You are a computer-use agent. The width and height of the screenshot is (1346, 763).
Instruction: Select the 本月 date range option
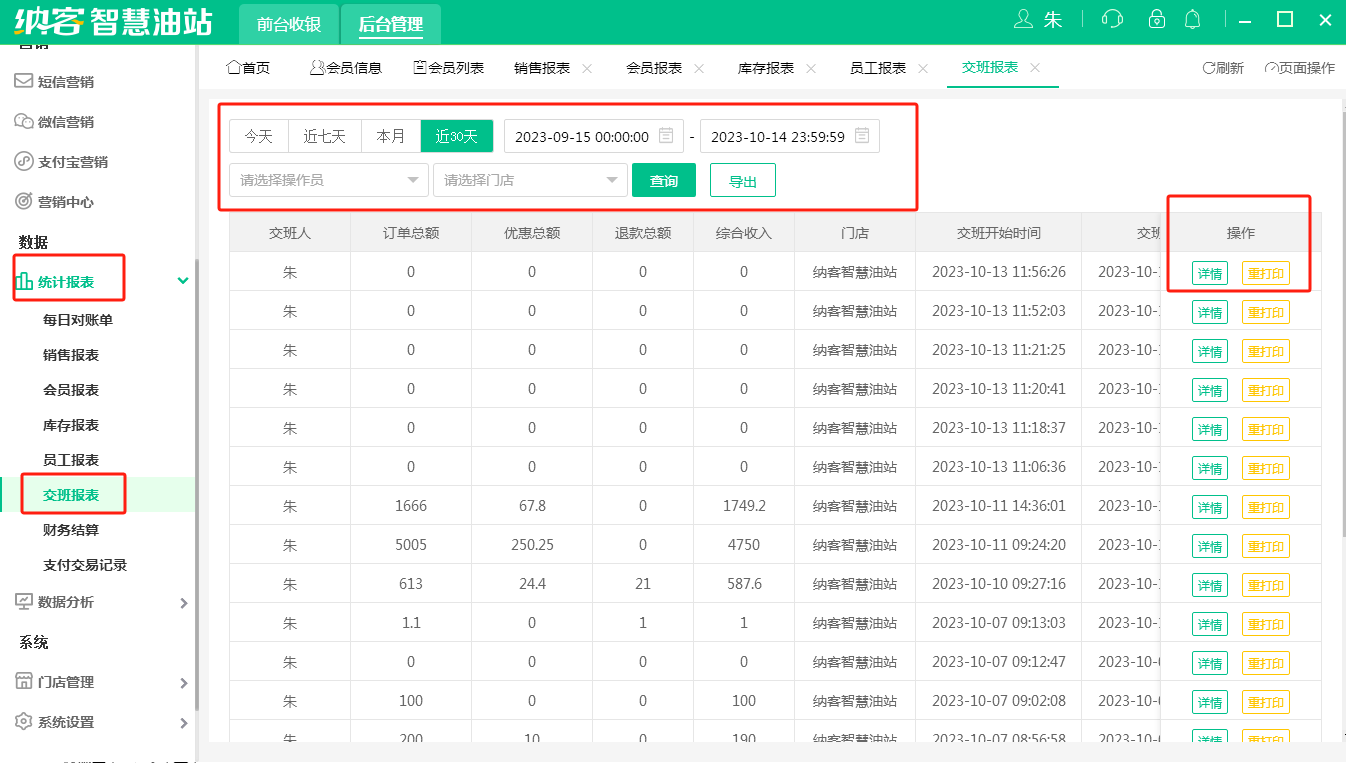coord(391,136)
